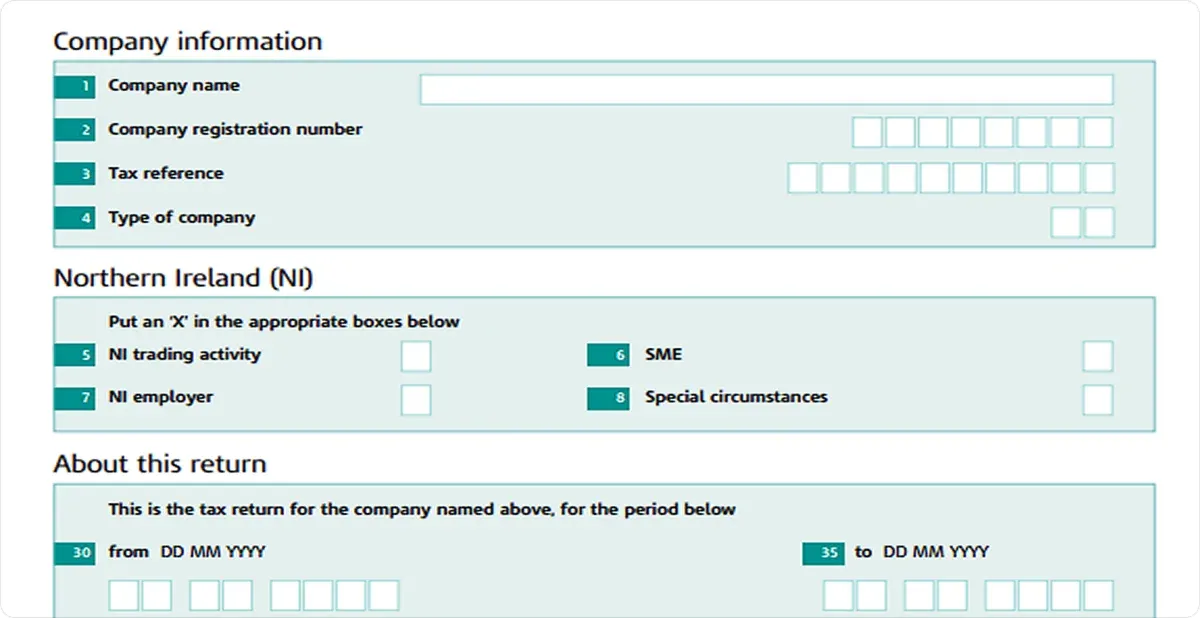Image resolution: width=1200 pixels, height=618 pixels.
Task: Click the Company name text field
Action: click(766, 89)
